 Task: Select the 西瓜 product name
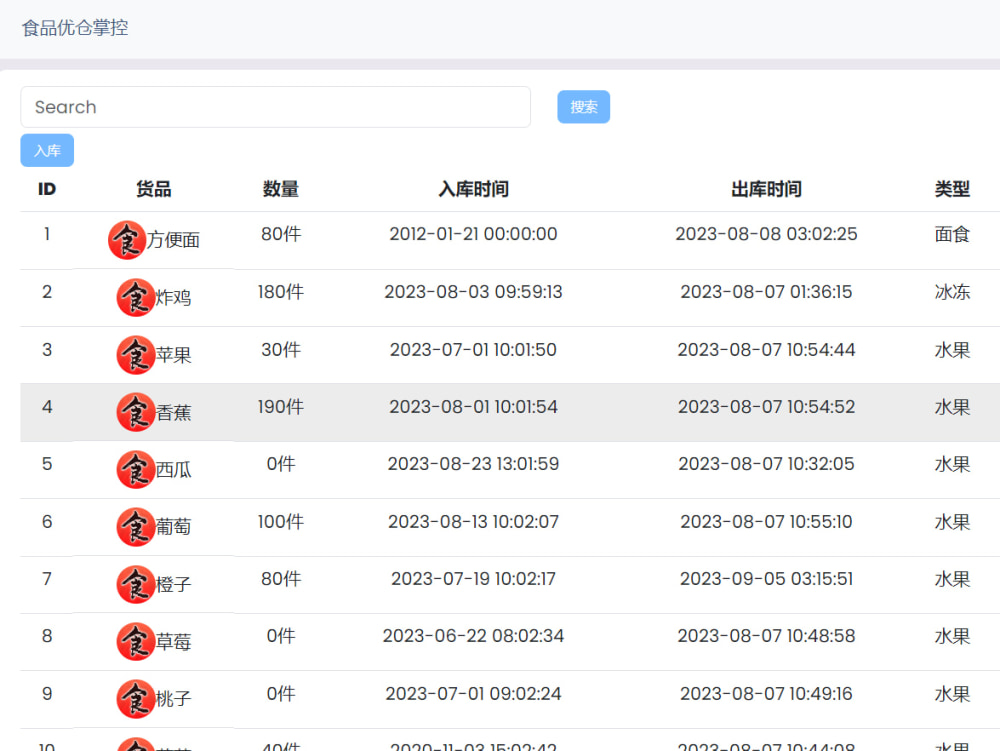click(173, 470)
